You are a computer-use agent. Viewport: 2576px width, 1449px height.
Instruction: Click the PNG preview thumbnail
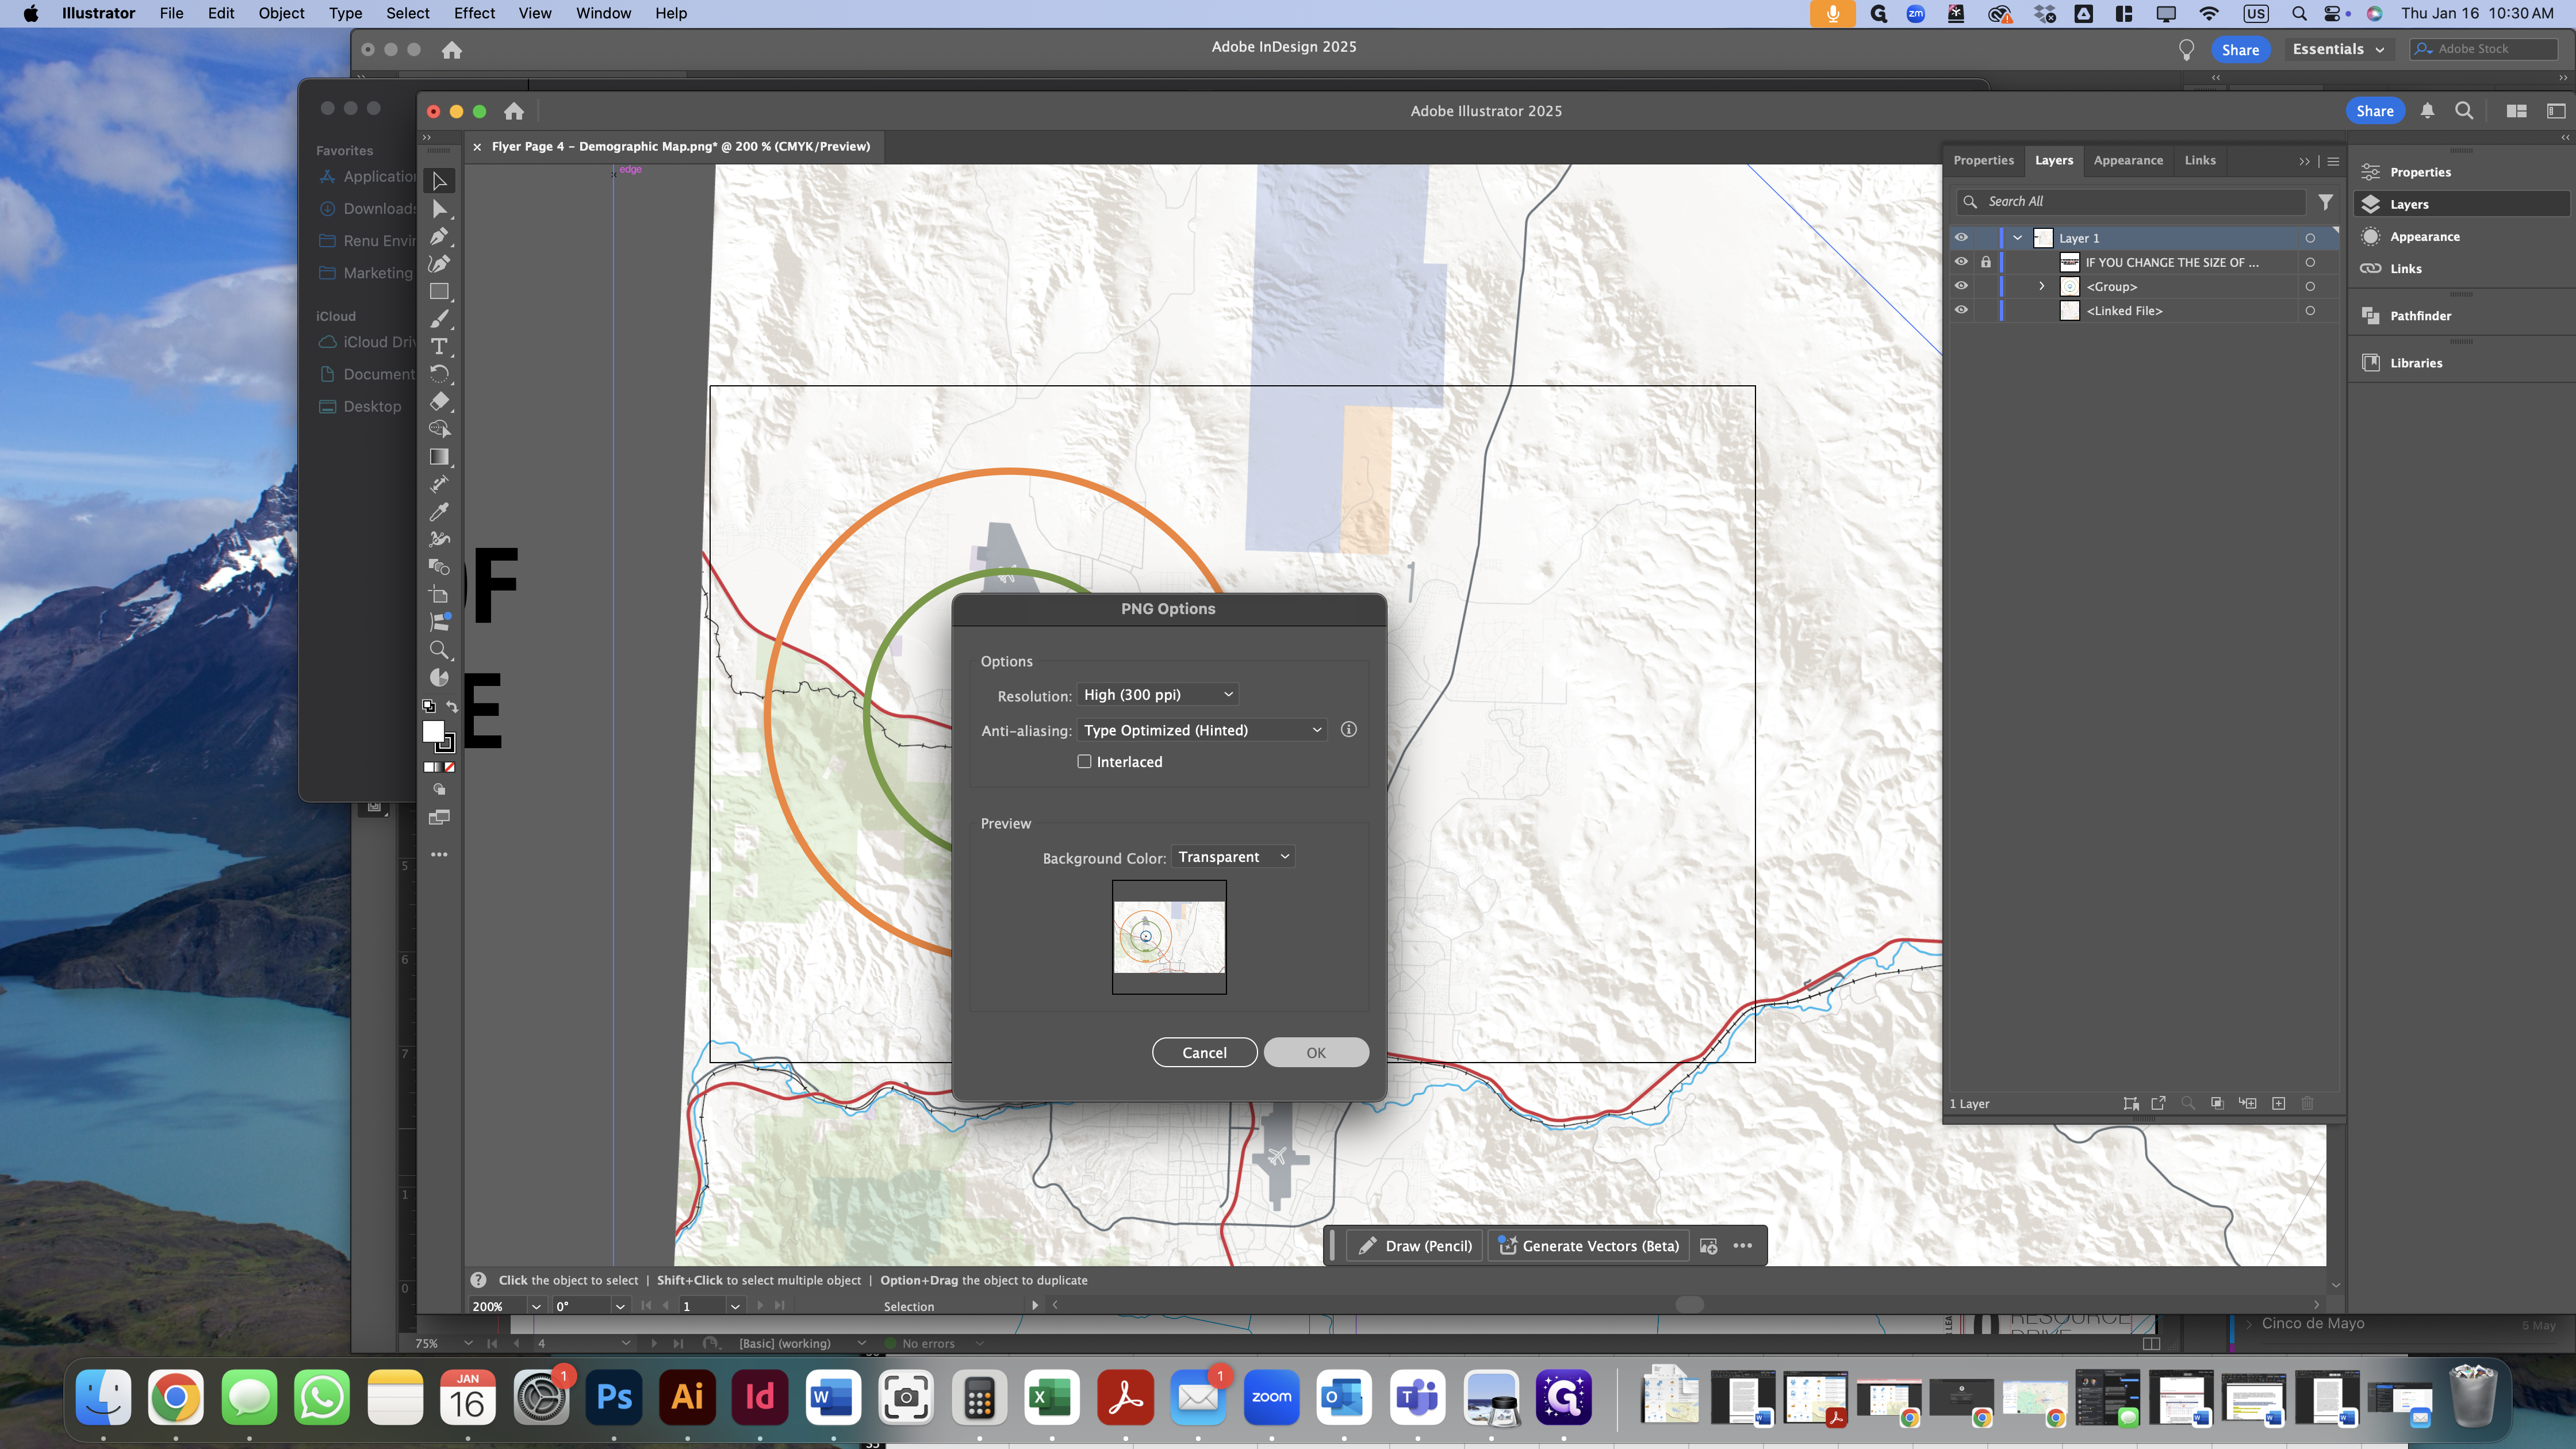tap(1169, 937)
